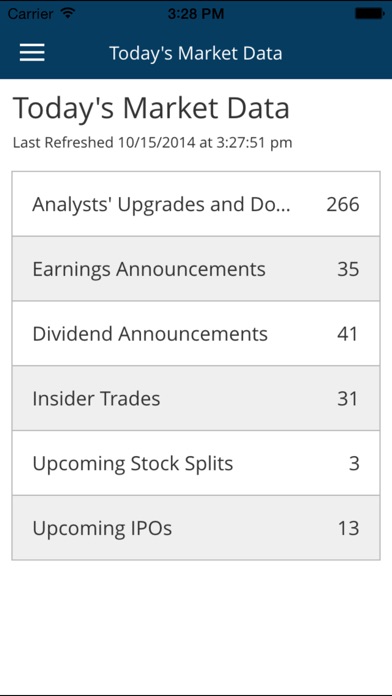
Task: Tap the 35 earnings count
Action: pos(348,269)
